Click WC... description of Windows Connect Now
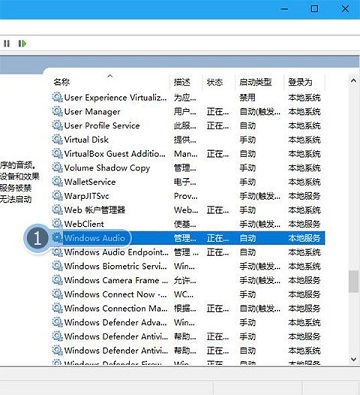Screen dimensions: 360x395 pyautogui.click(x=184, y=294)
